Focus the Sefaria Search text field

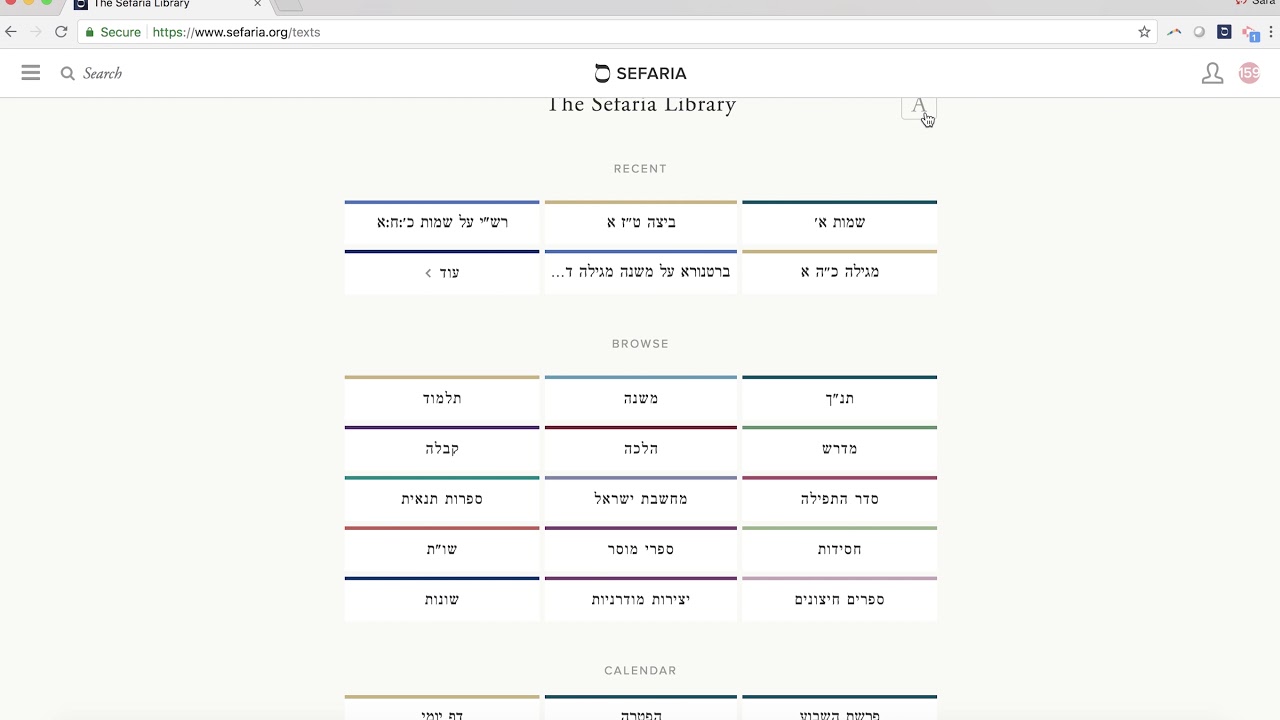tap(102, 73)
